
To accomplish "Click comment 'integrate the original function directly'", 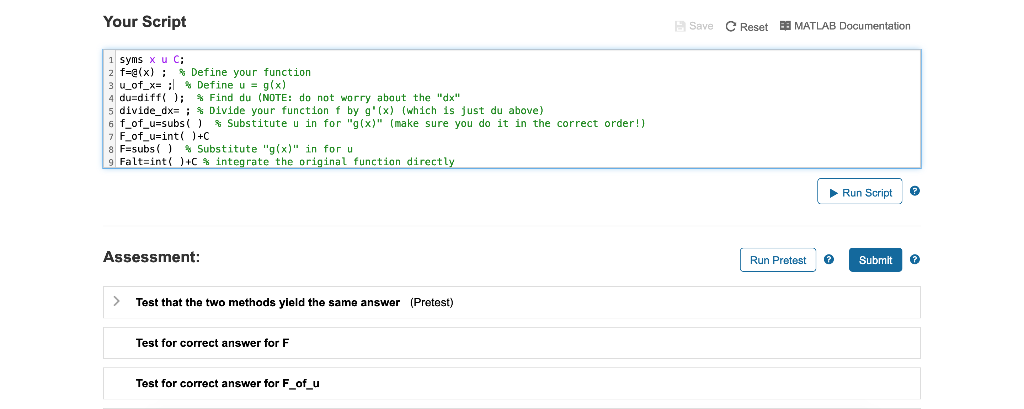I will click(x=334, y=161).
